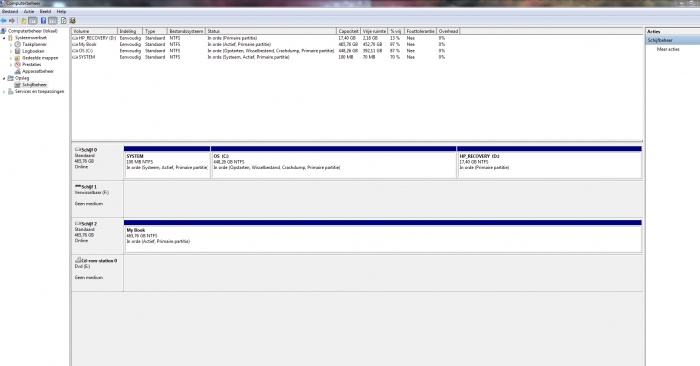This screenshot has height=366, width=700.
Task: Click the folder Up-one-level toolbar icon
Action: coord(23,21)
